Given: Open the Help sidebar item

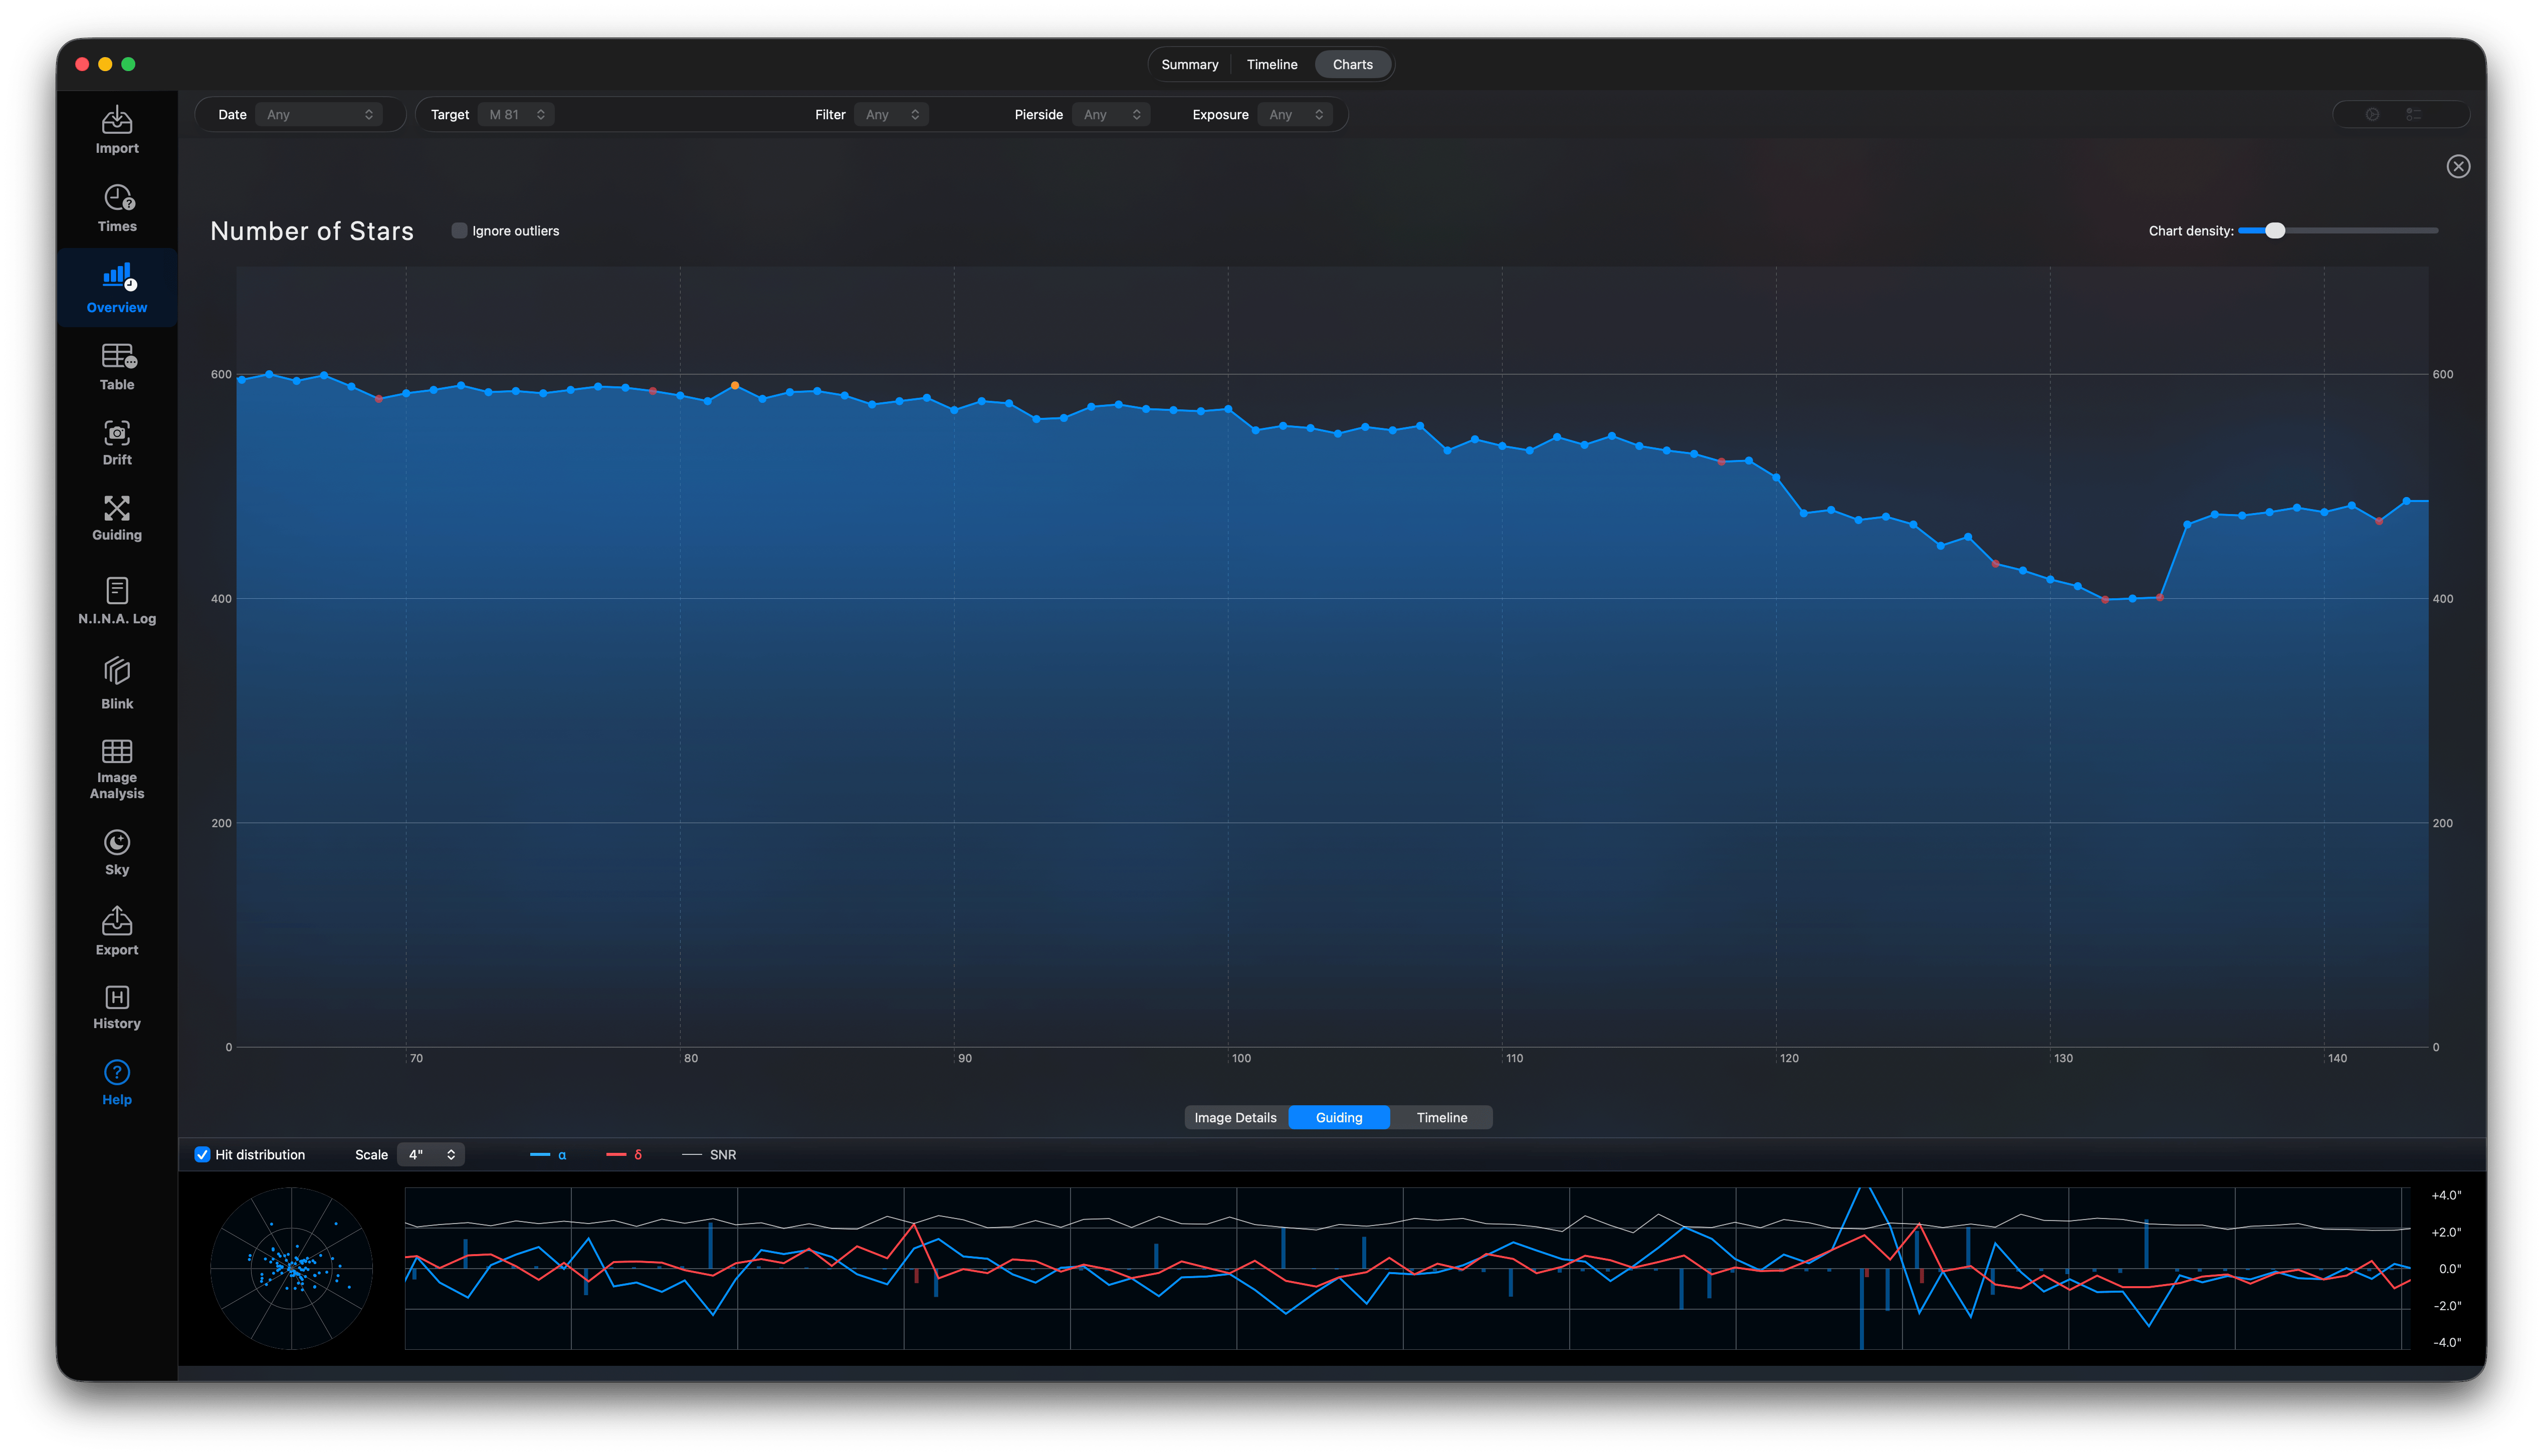Looking at the screenshot, I should [117, 1083].
